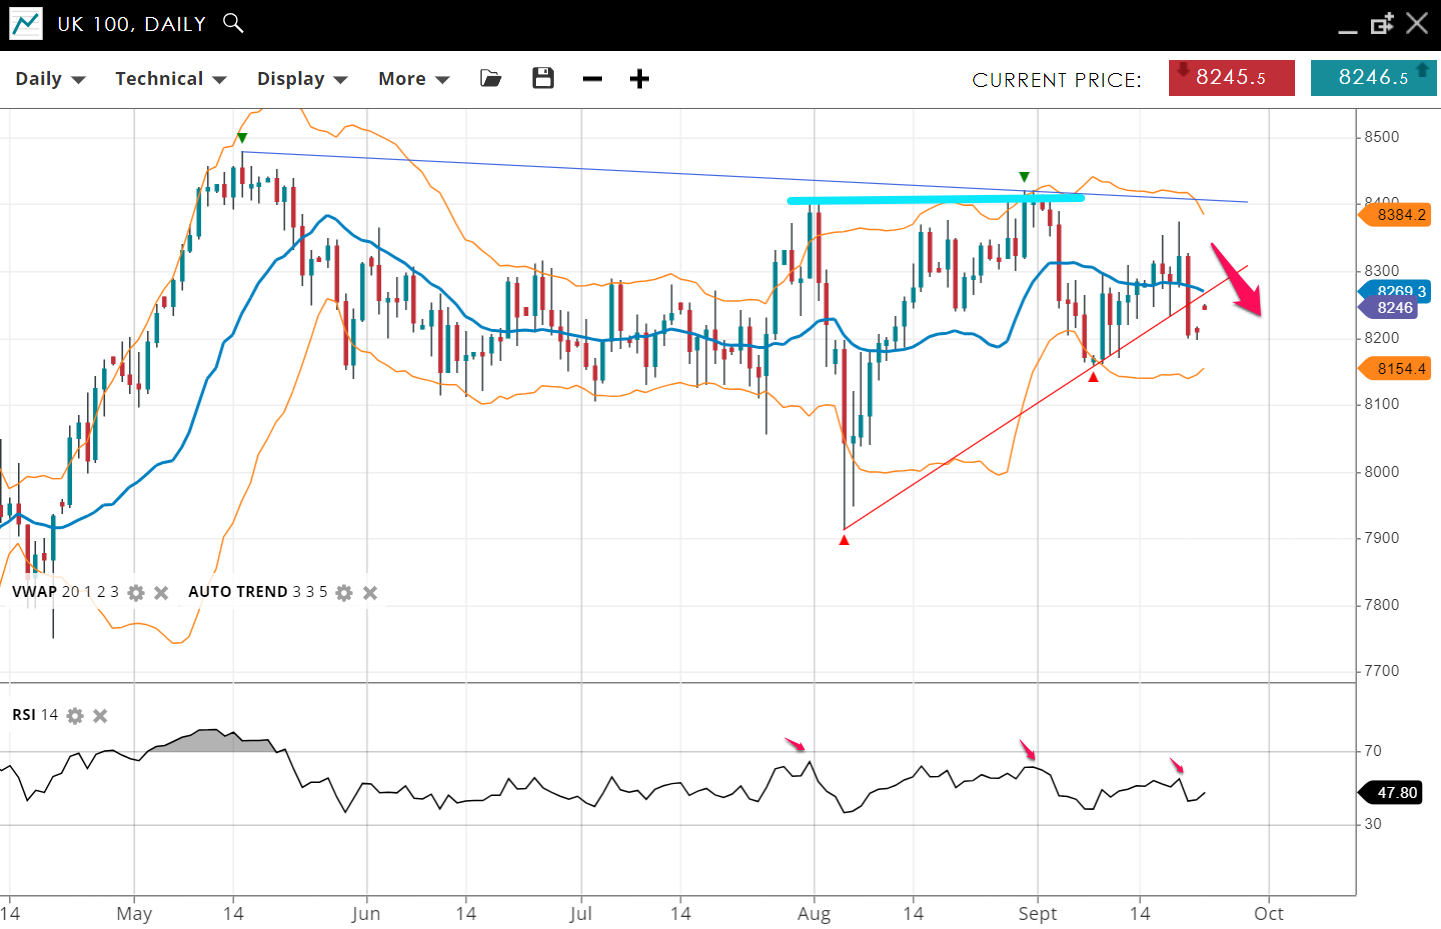Remove the RSI 14 indicator
Viewport: 1441px width, 929px height.
(x=100, y=716)
